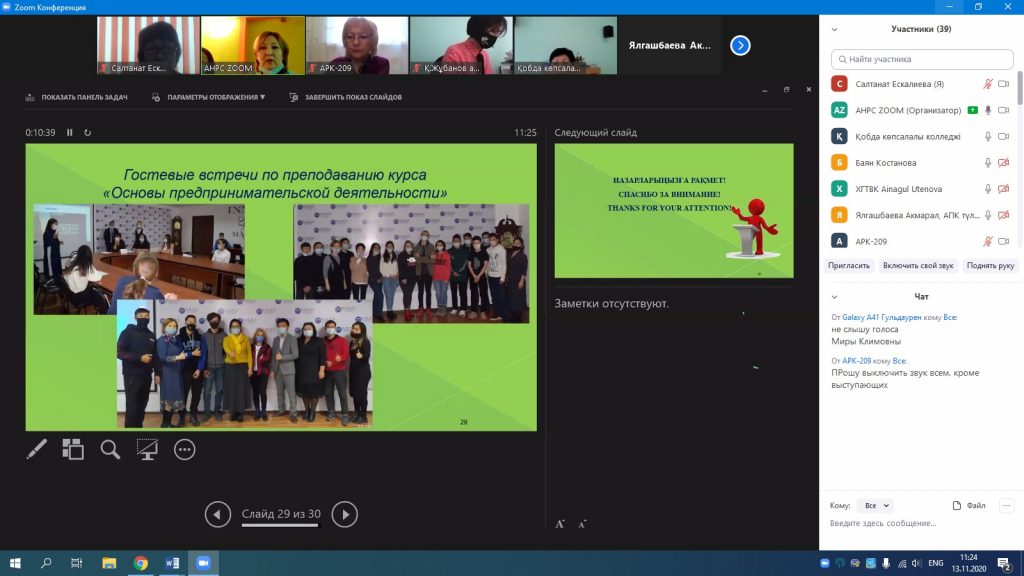
Task: Go to previous slide arrow
Action: point(217,515)
